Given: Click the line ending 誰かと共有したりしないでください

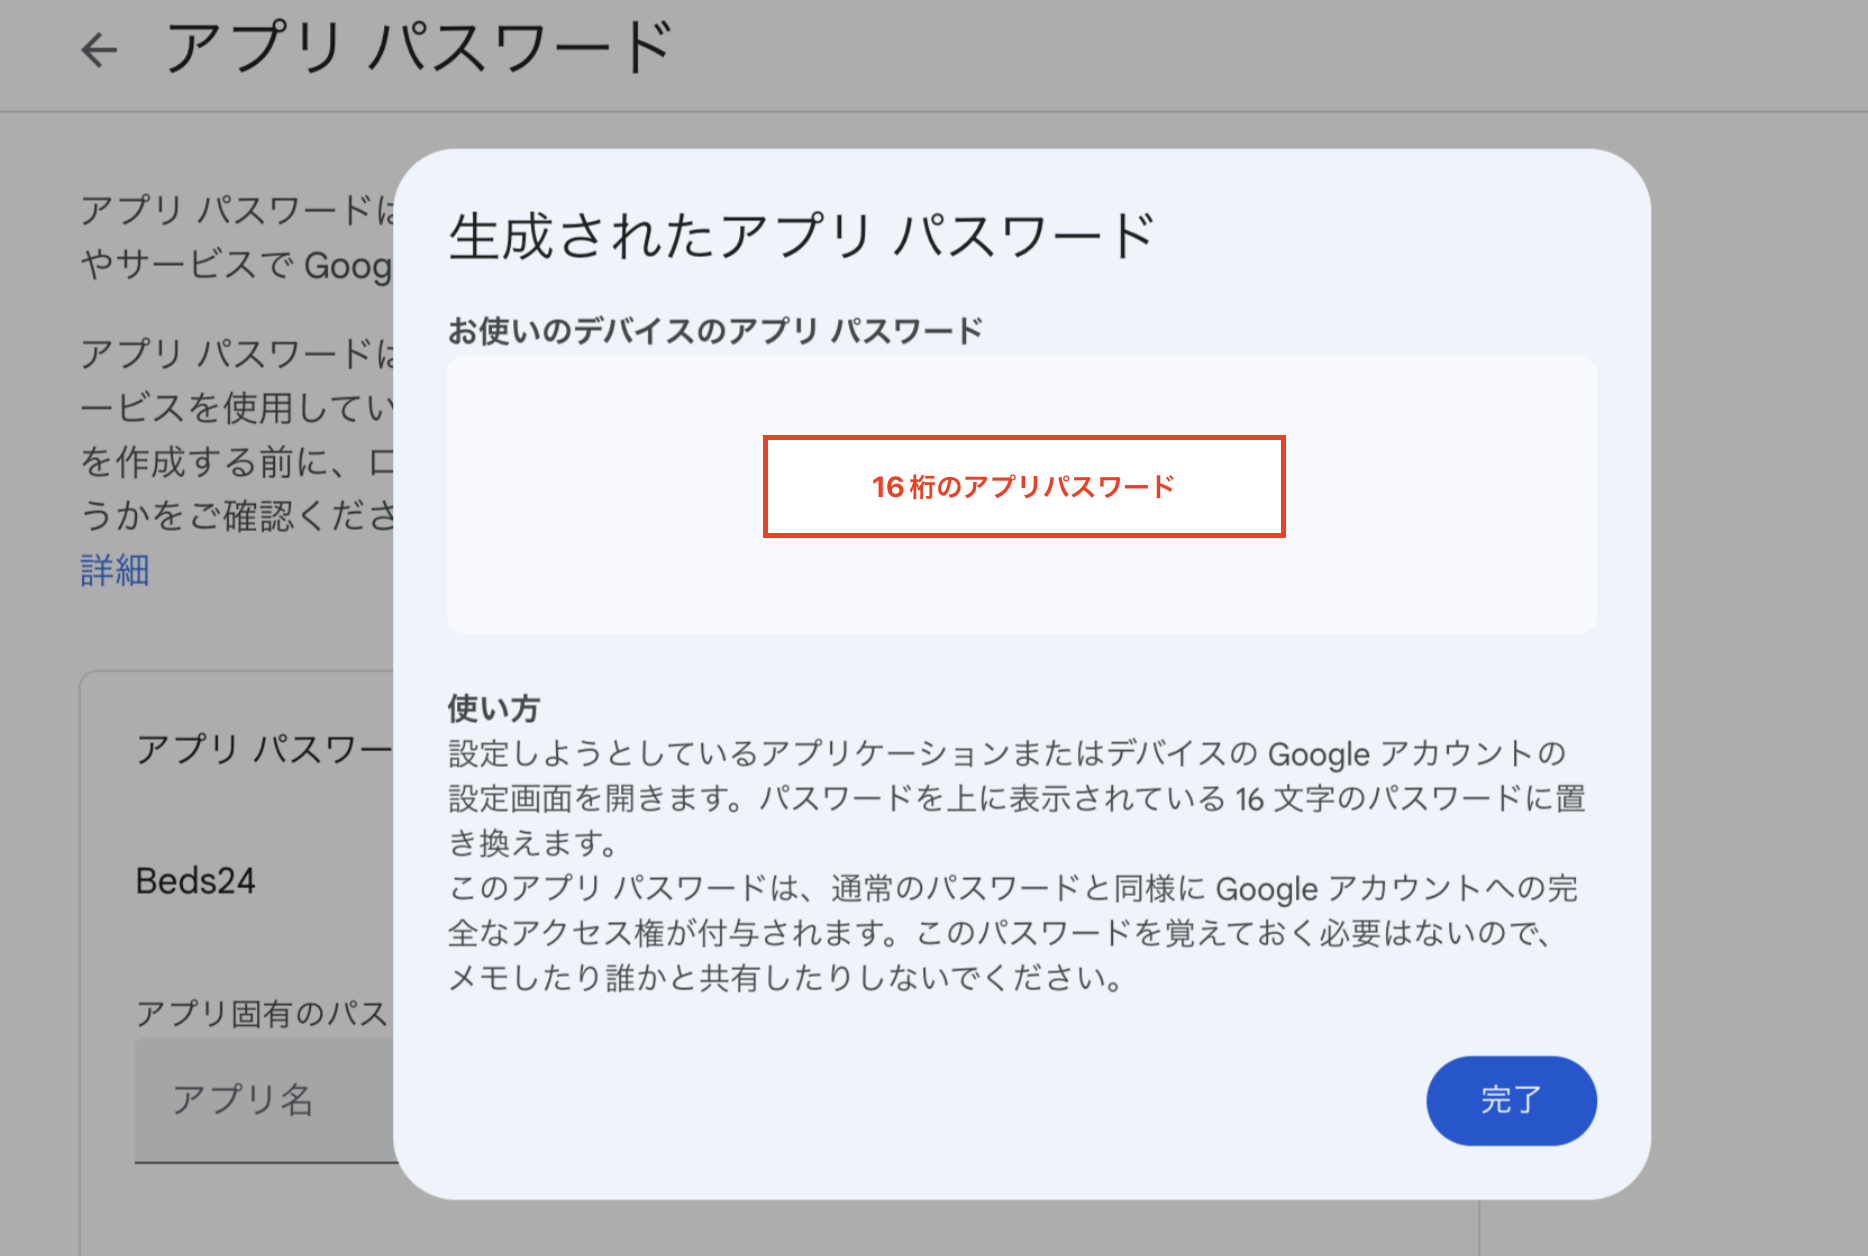Looking at the screenshot, I should point(786,978).
